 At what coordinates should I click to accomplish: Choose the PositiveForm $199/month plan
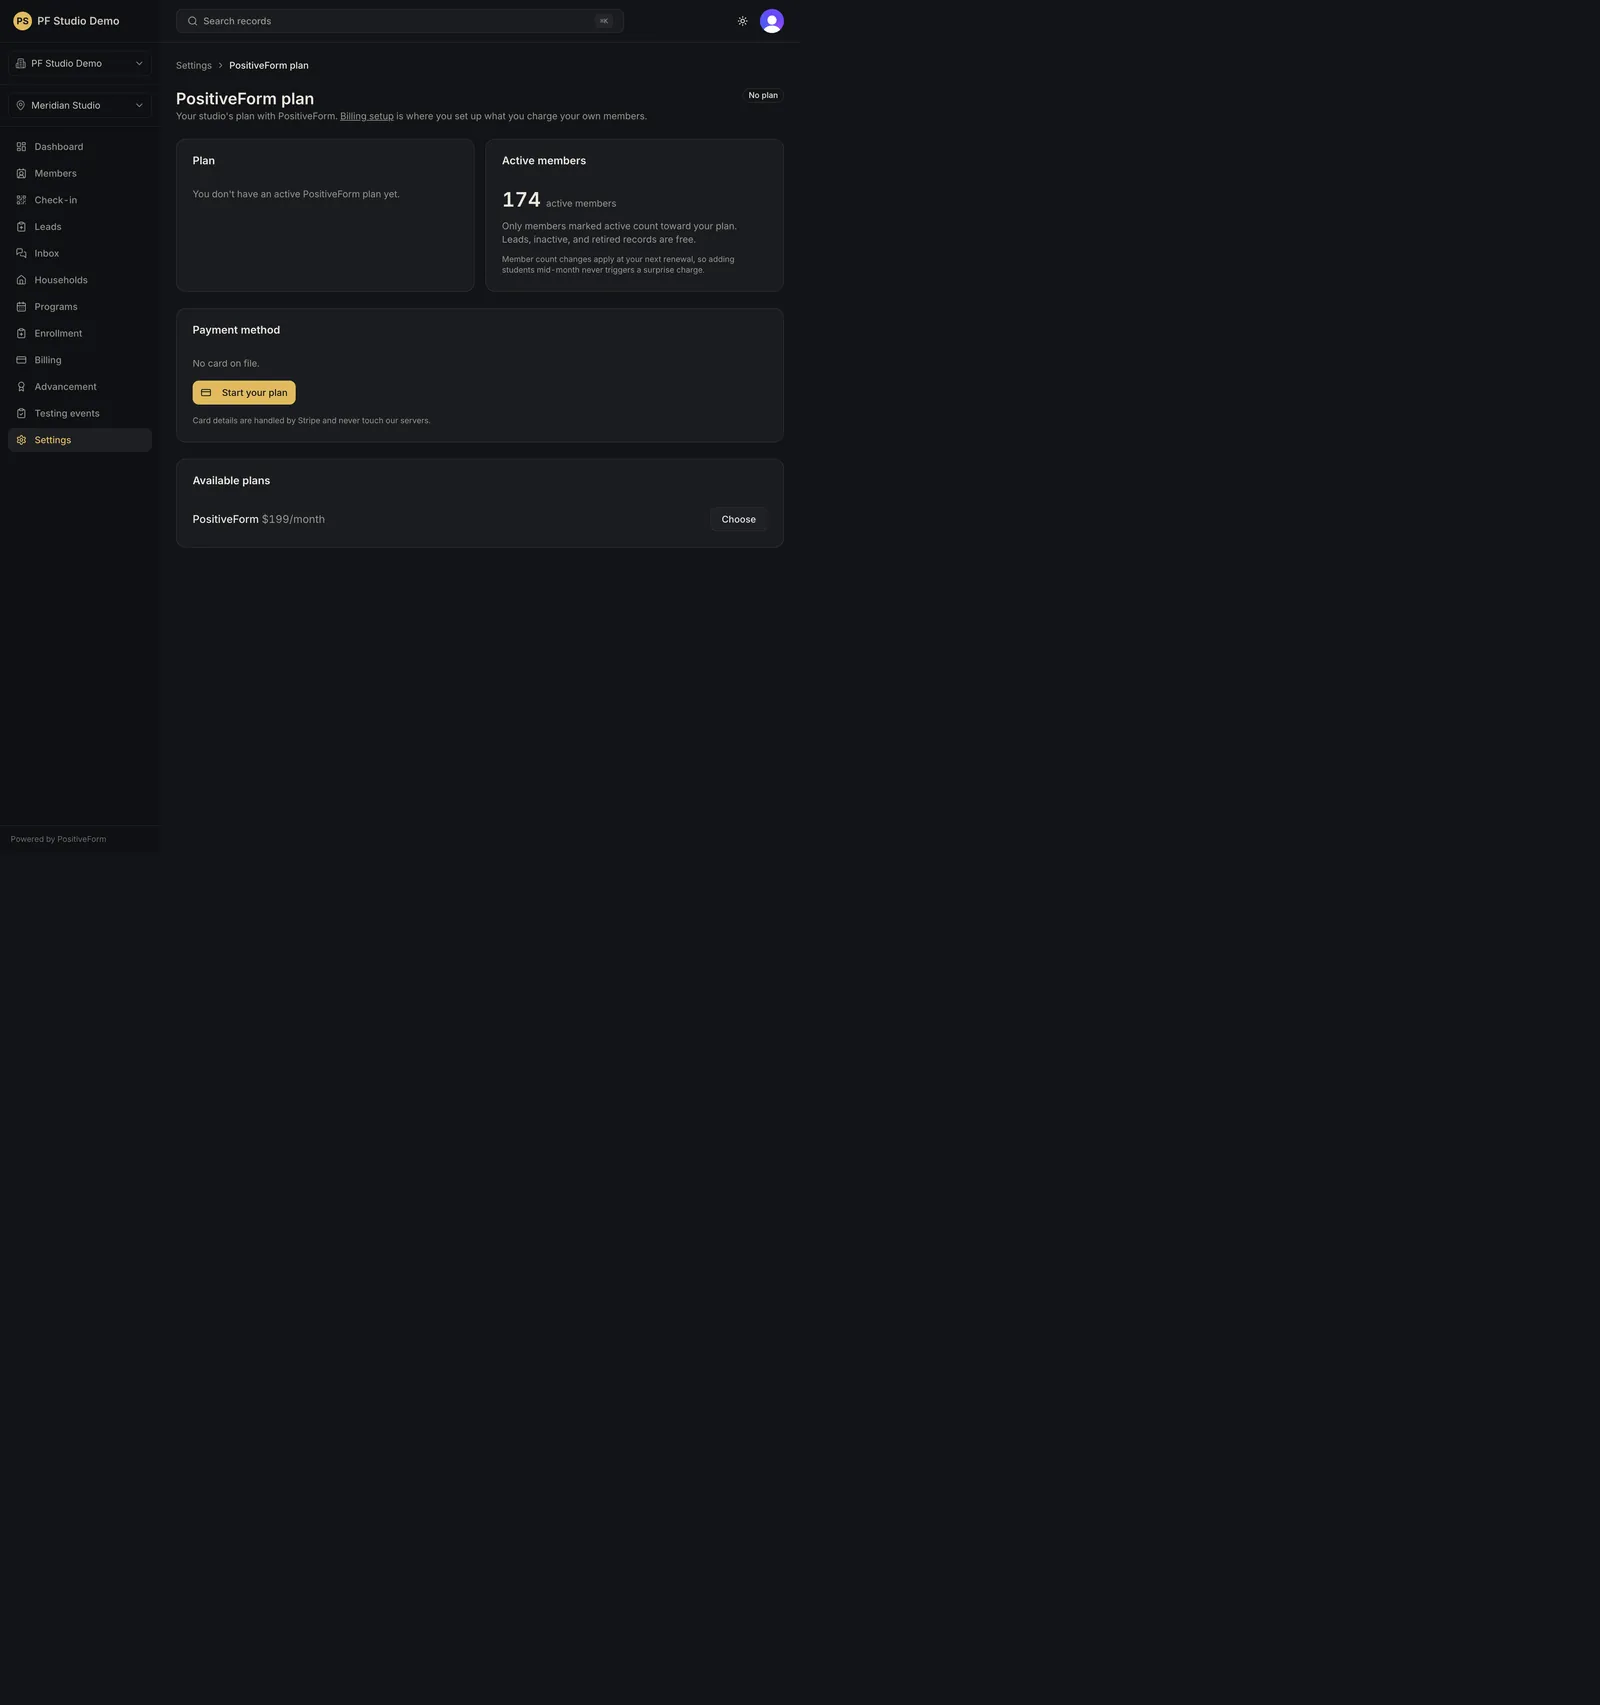[739, 520]
